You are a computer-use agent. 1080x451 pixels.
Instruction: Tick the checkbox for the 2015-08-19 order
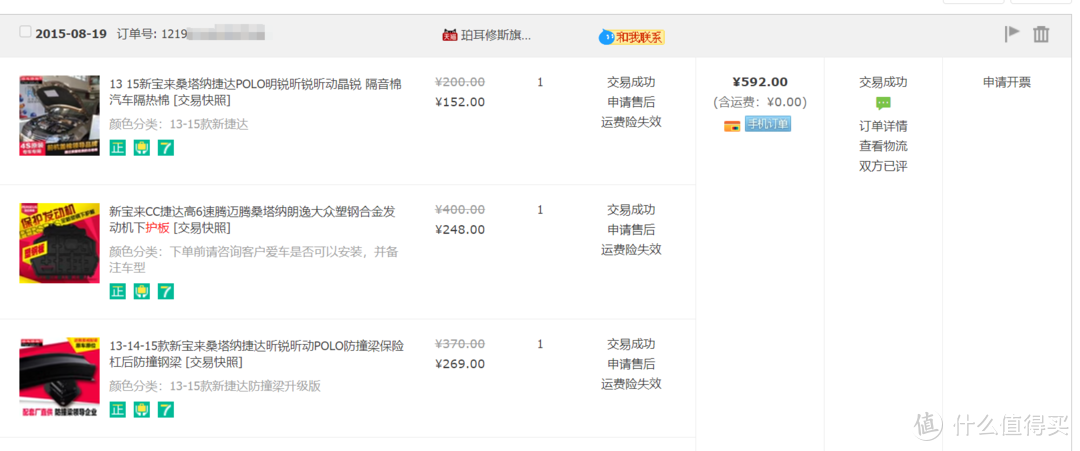coord(25,32)
